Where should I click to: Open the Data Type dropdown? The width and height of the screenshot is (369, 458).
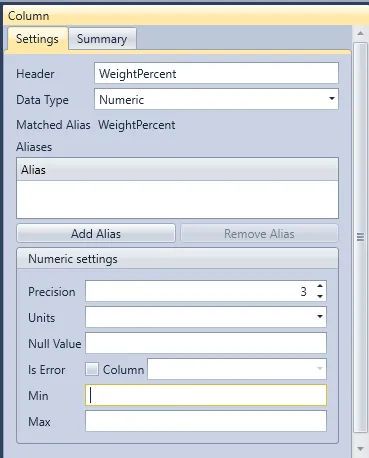[216, 99]
